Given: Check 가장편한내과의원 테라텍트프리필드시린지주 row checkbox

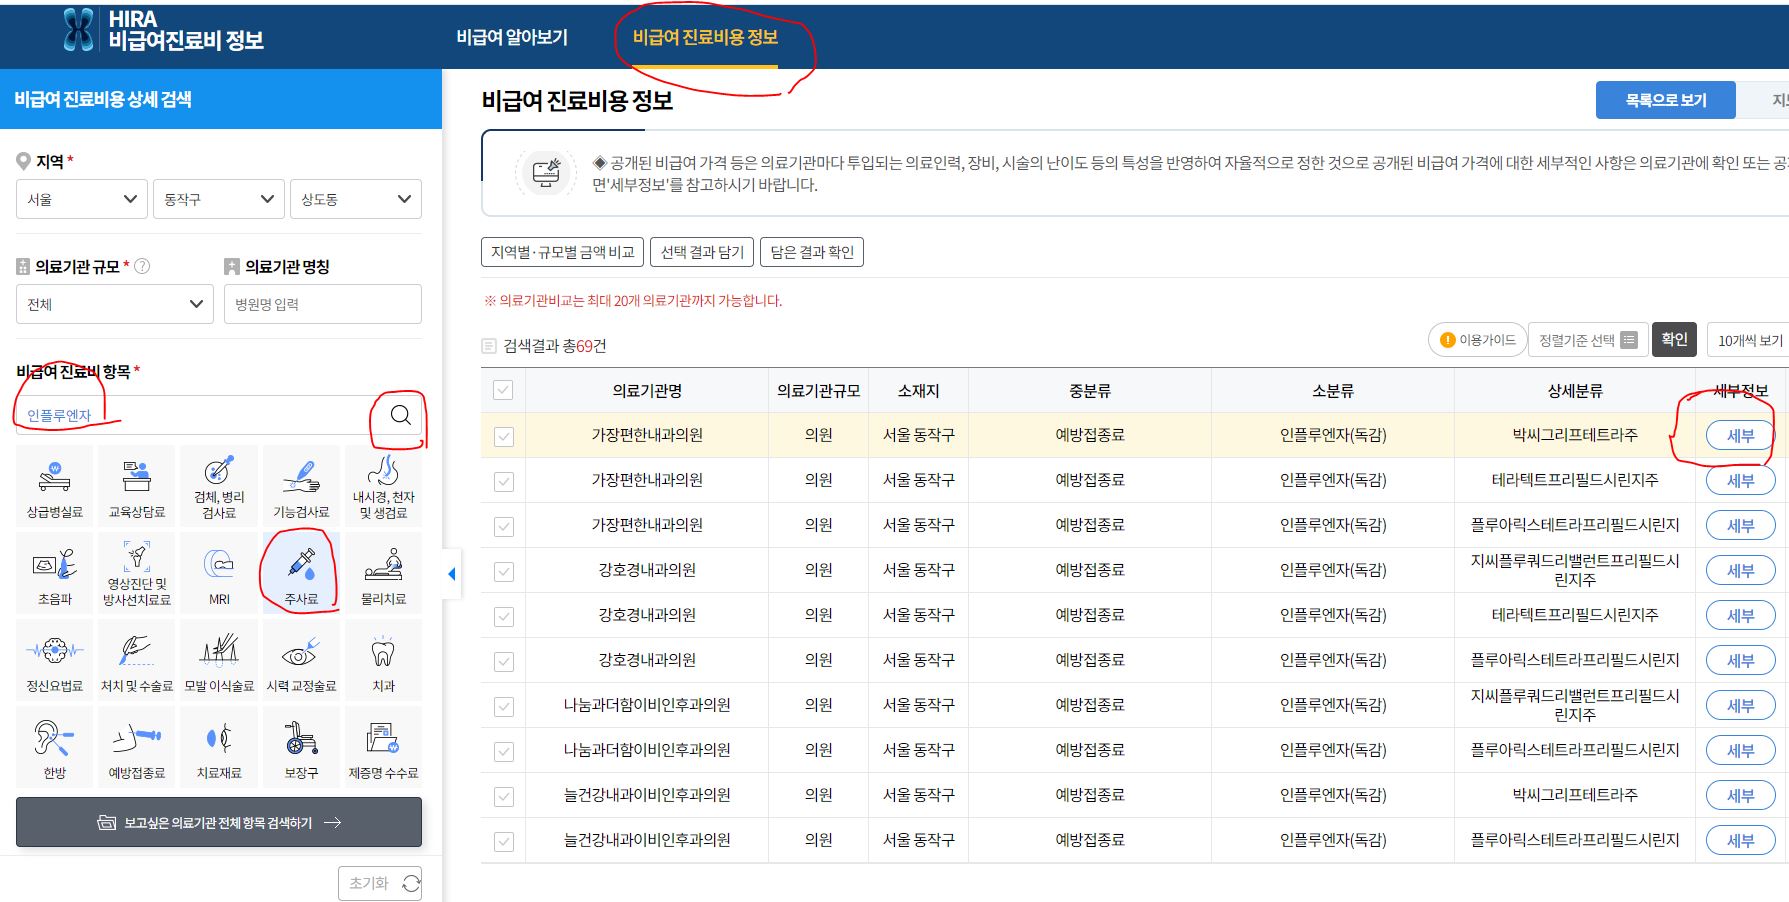Looking at the screenshot, I should (503, 481).
